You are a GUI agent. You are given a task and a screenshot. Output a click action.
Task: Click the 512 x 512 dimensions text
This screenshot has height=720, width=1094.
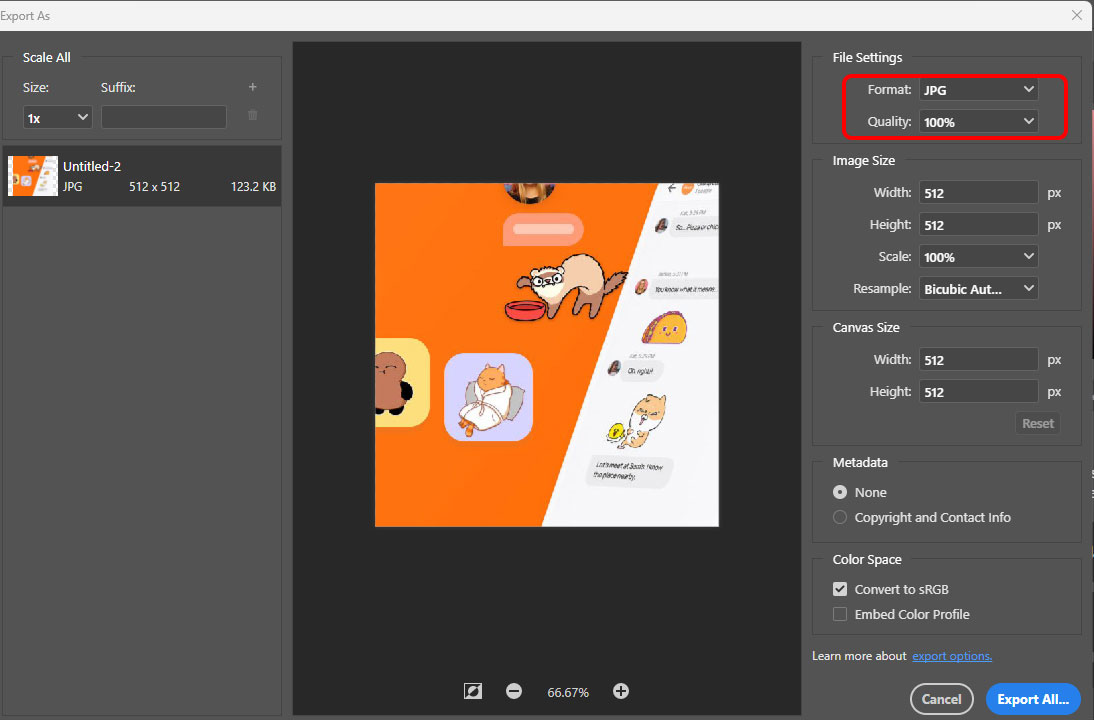tap(154, 186)
